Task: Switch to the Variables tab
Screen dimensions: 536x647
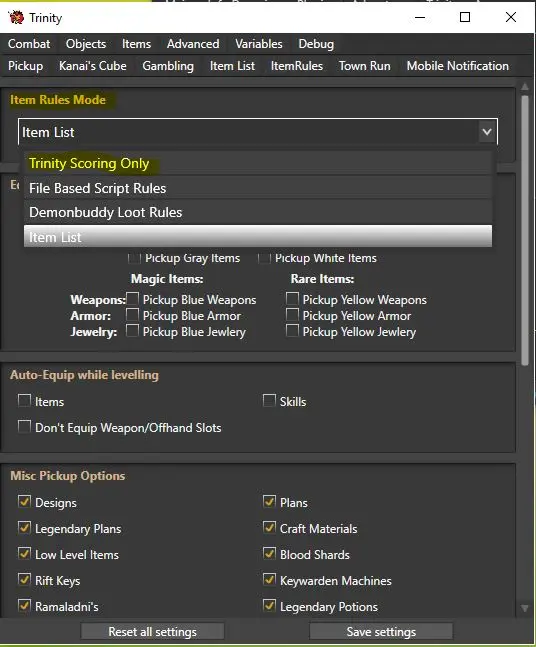Action: (x=259, y=44)
